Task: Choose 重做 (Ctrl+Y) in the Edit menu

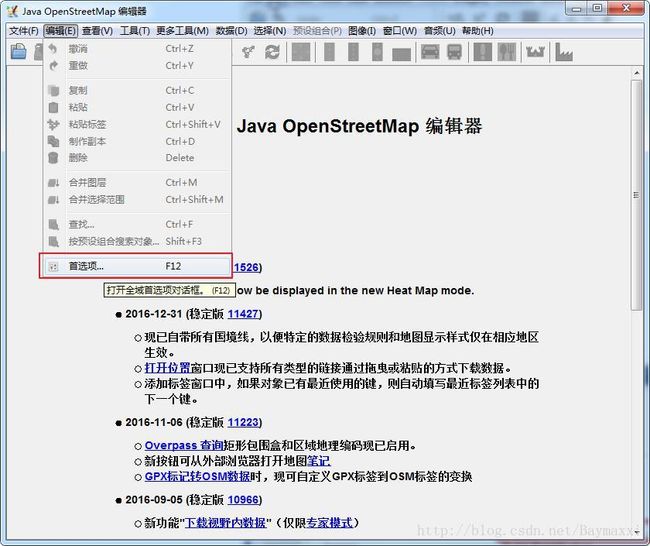Action: click(x=137, y=66)
